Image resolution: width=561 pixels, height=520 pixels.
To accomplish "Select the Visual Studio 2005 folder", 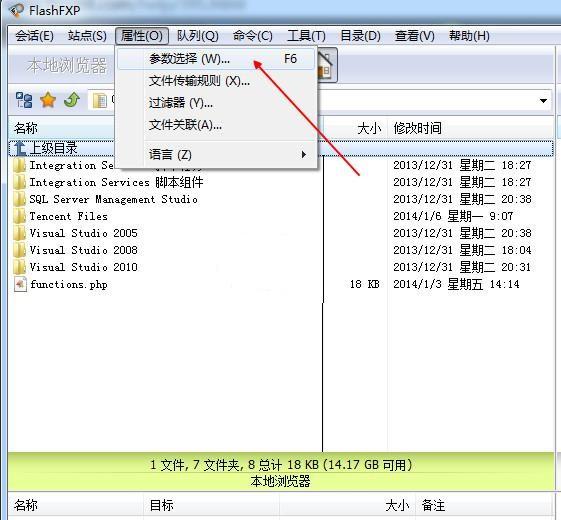I will [83, 233].
